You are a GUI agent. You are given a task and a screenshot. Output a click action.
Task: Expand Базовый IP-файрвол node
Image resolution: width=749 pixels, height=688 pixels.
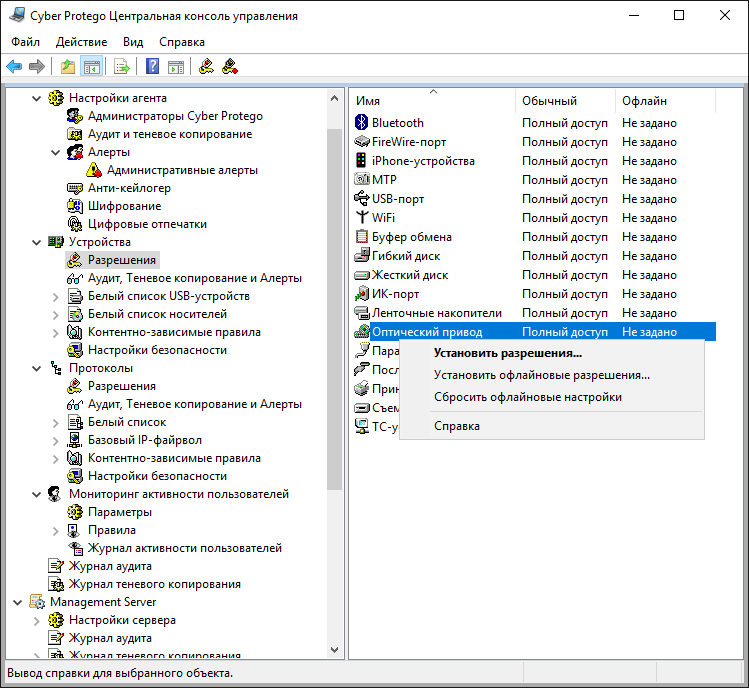[55, 441]
